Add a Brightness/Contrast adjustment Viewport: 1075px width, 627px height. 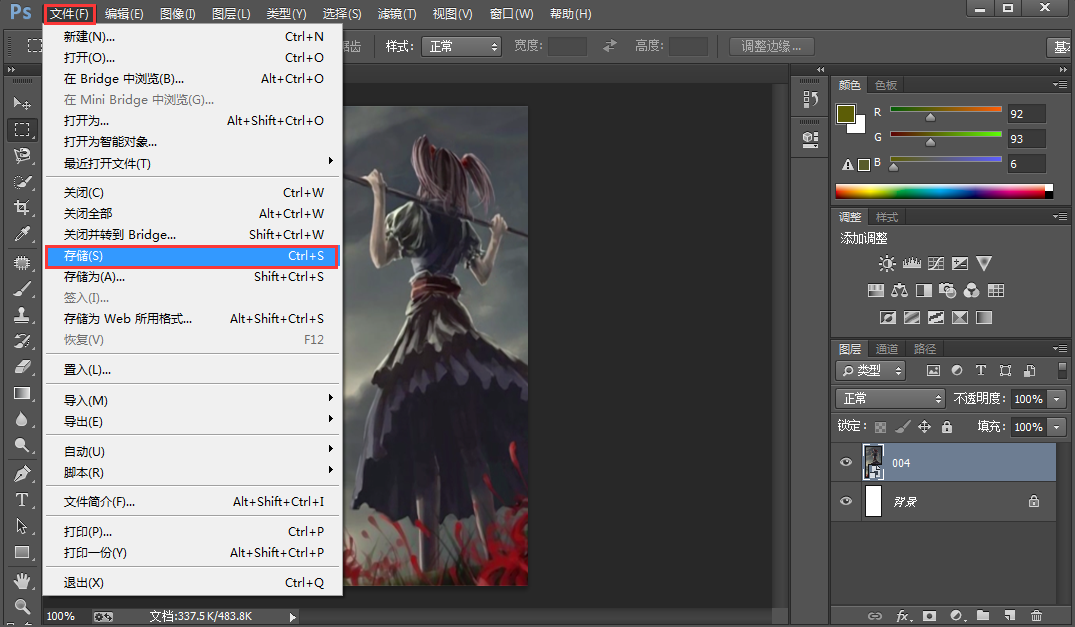pyautogui.click(x=887, y=264)
